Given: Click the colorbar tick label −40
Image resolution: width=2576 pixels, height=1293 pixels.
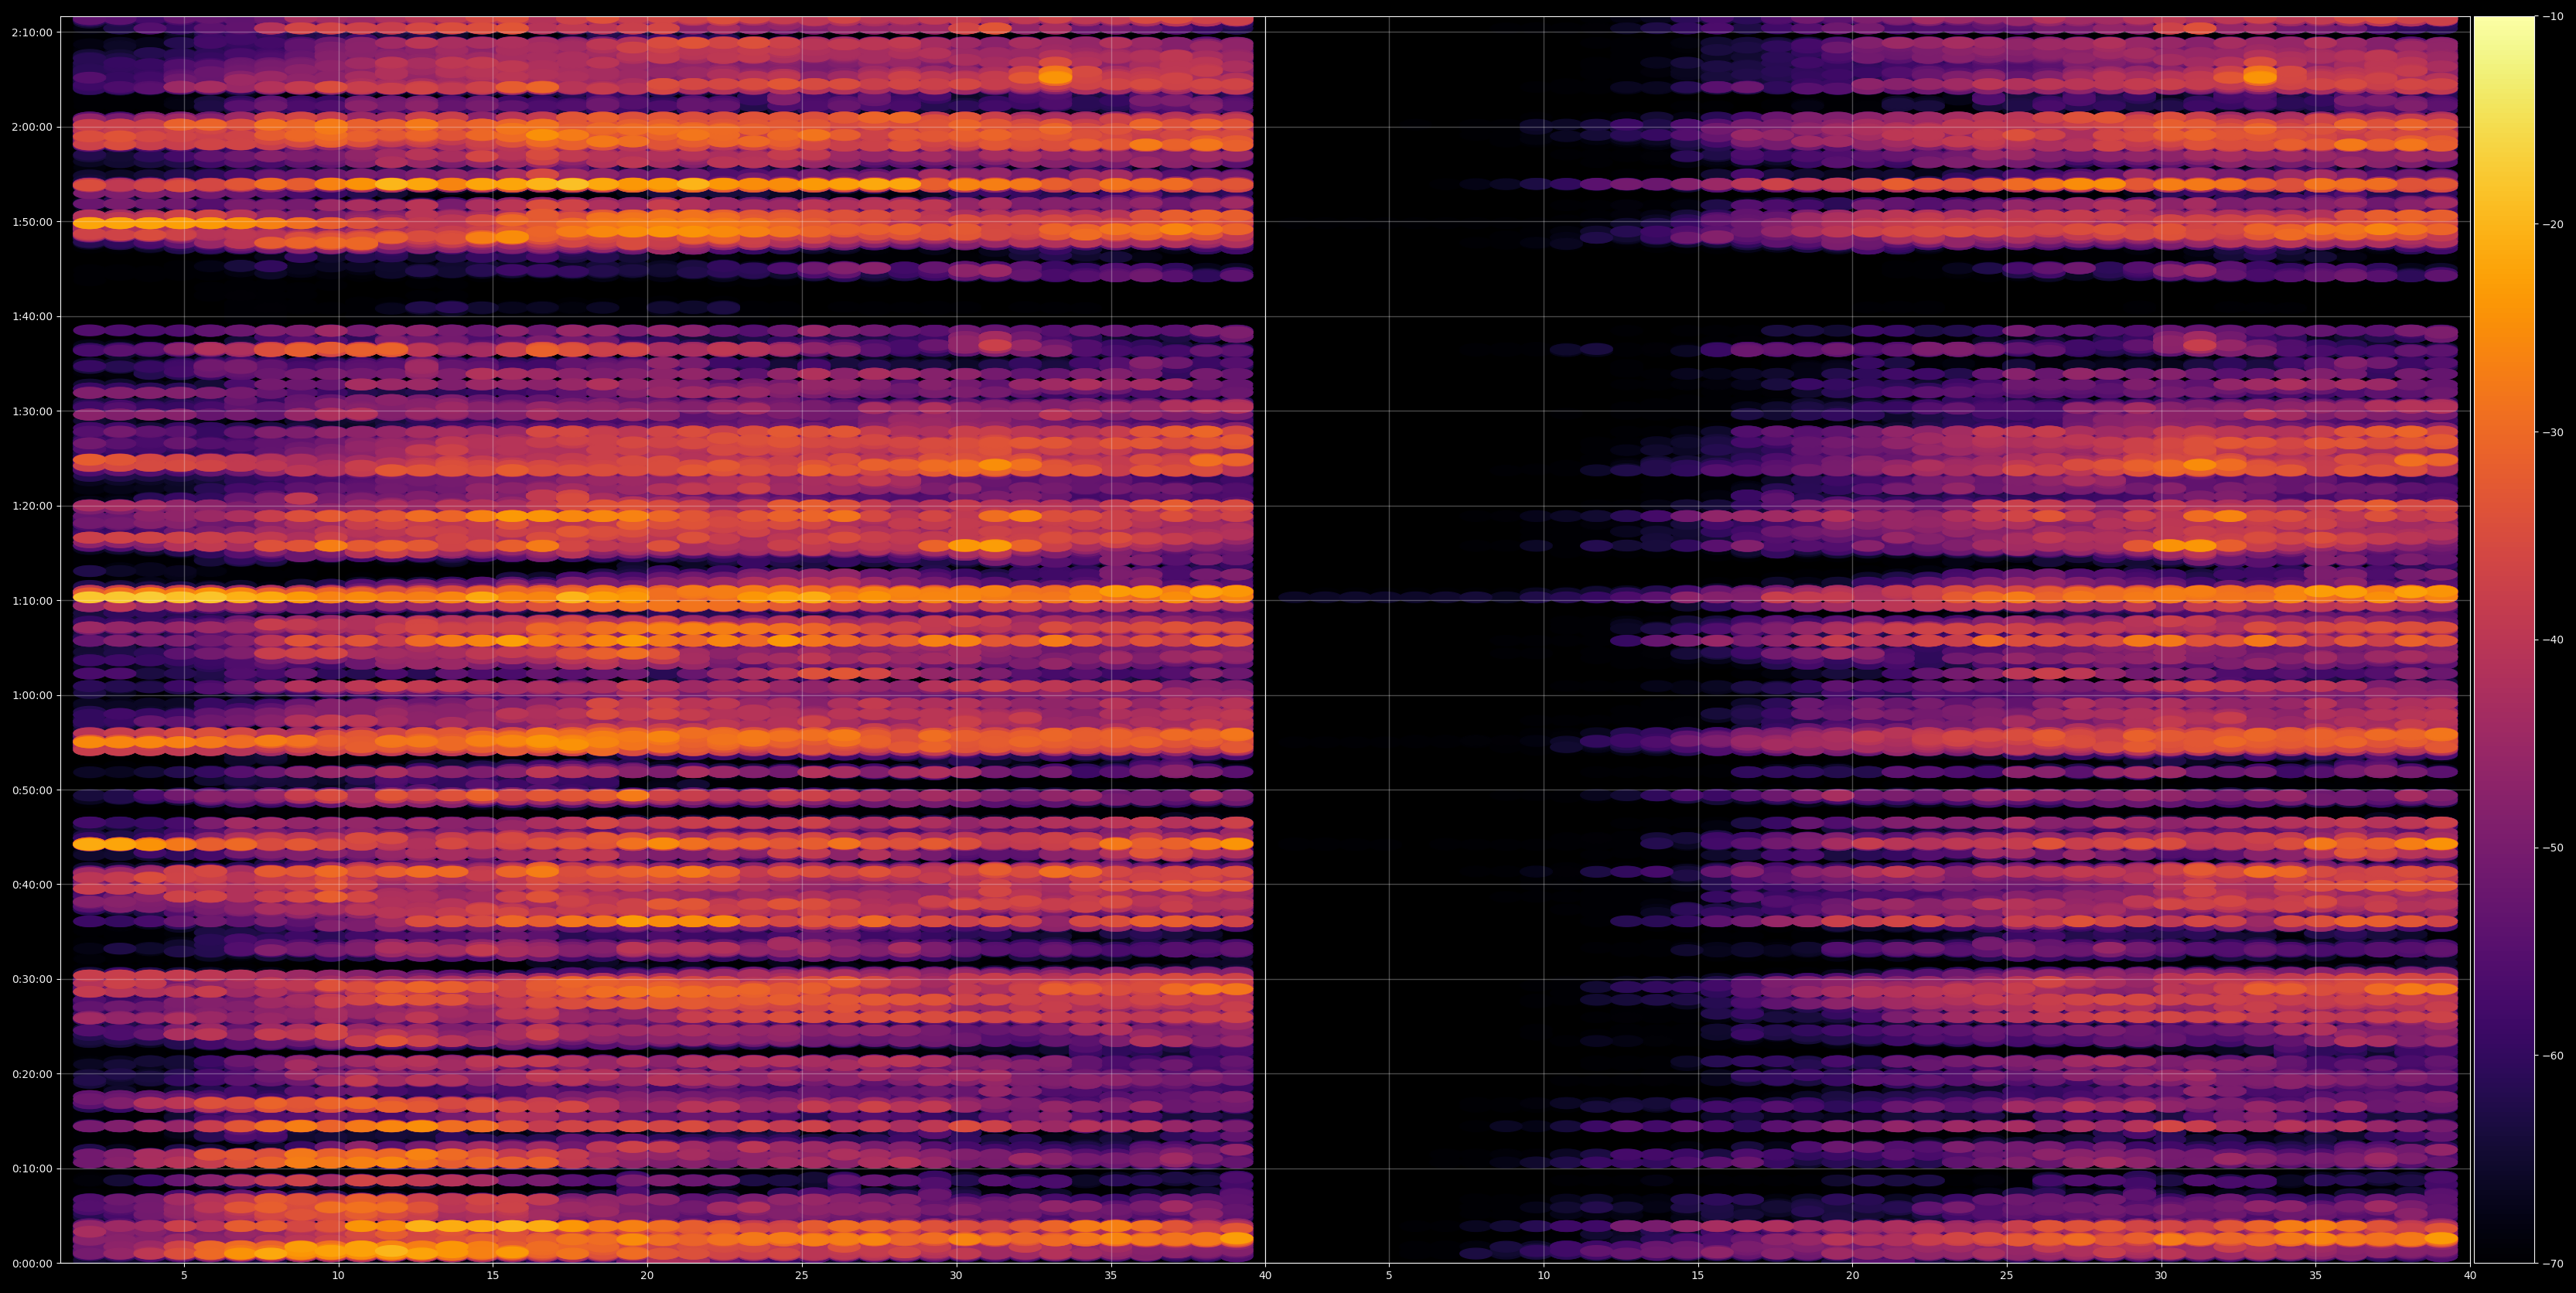Looking at the screenshot, I should pyautogui.click(x=2552, y=640).
